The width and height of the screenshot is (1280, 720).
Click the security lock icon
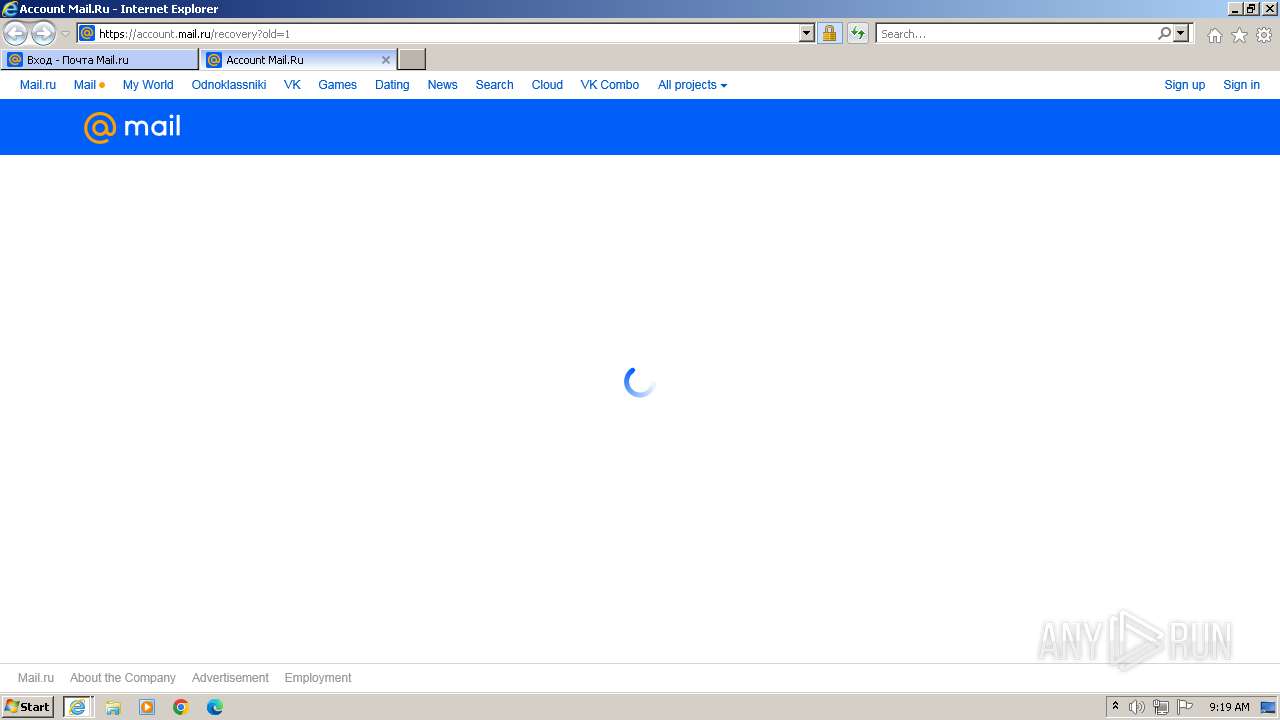tap(829, 34)
